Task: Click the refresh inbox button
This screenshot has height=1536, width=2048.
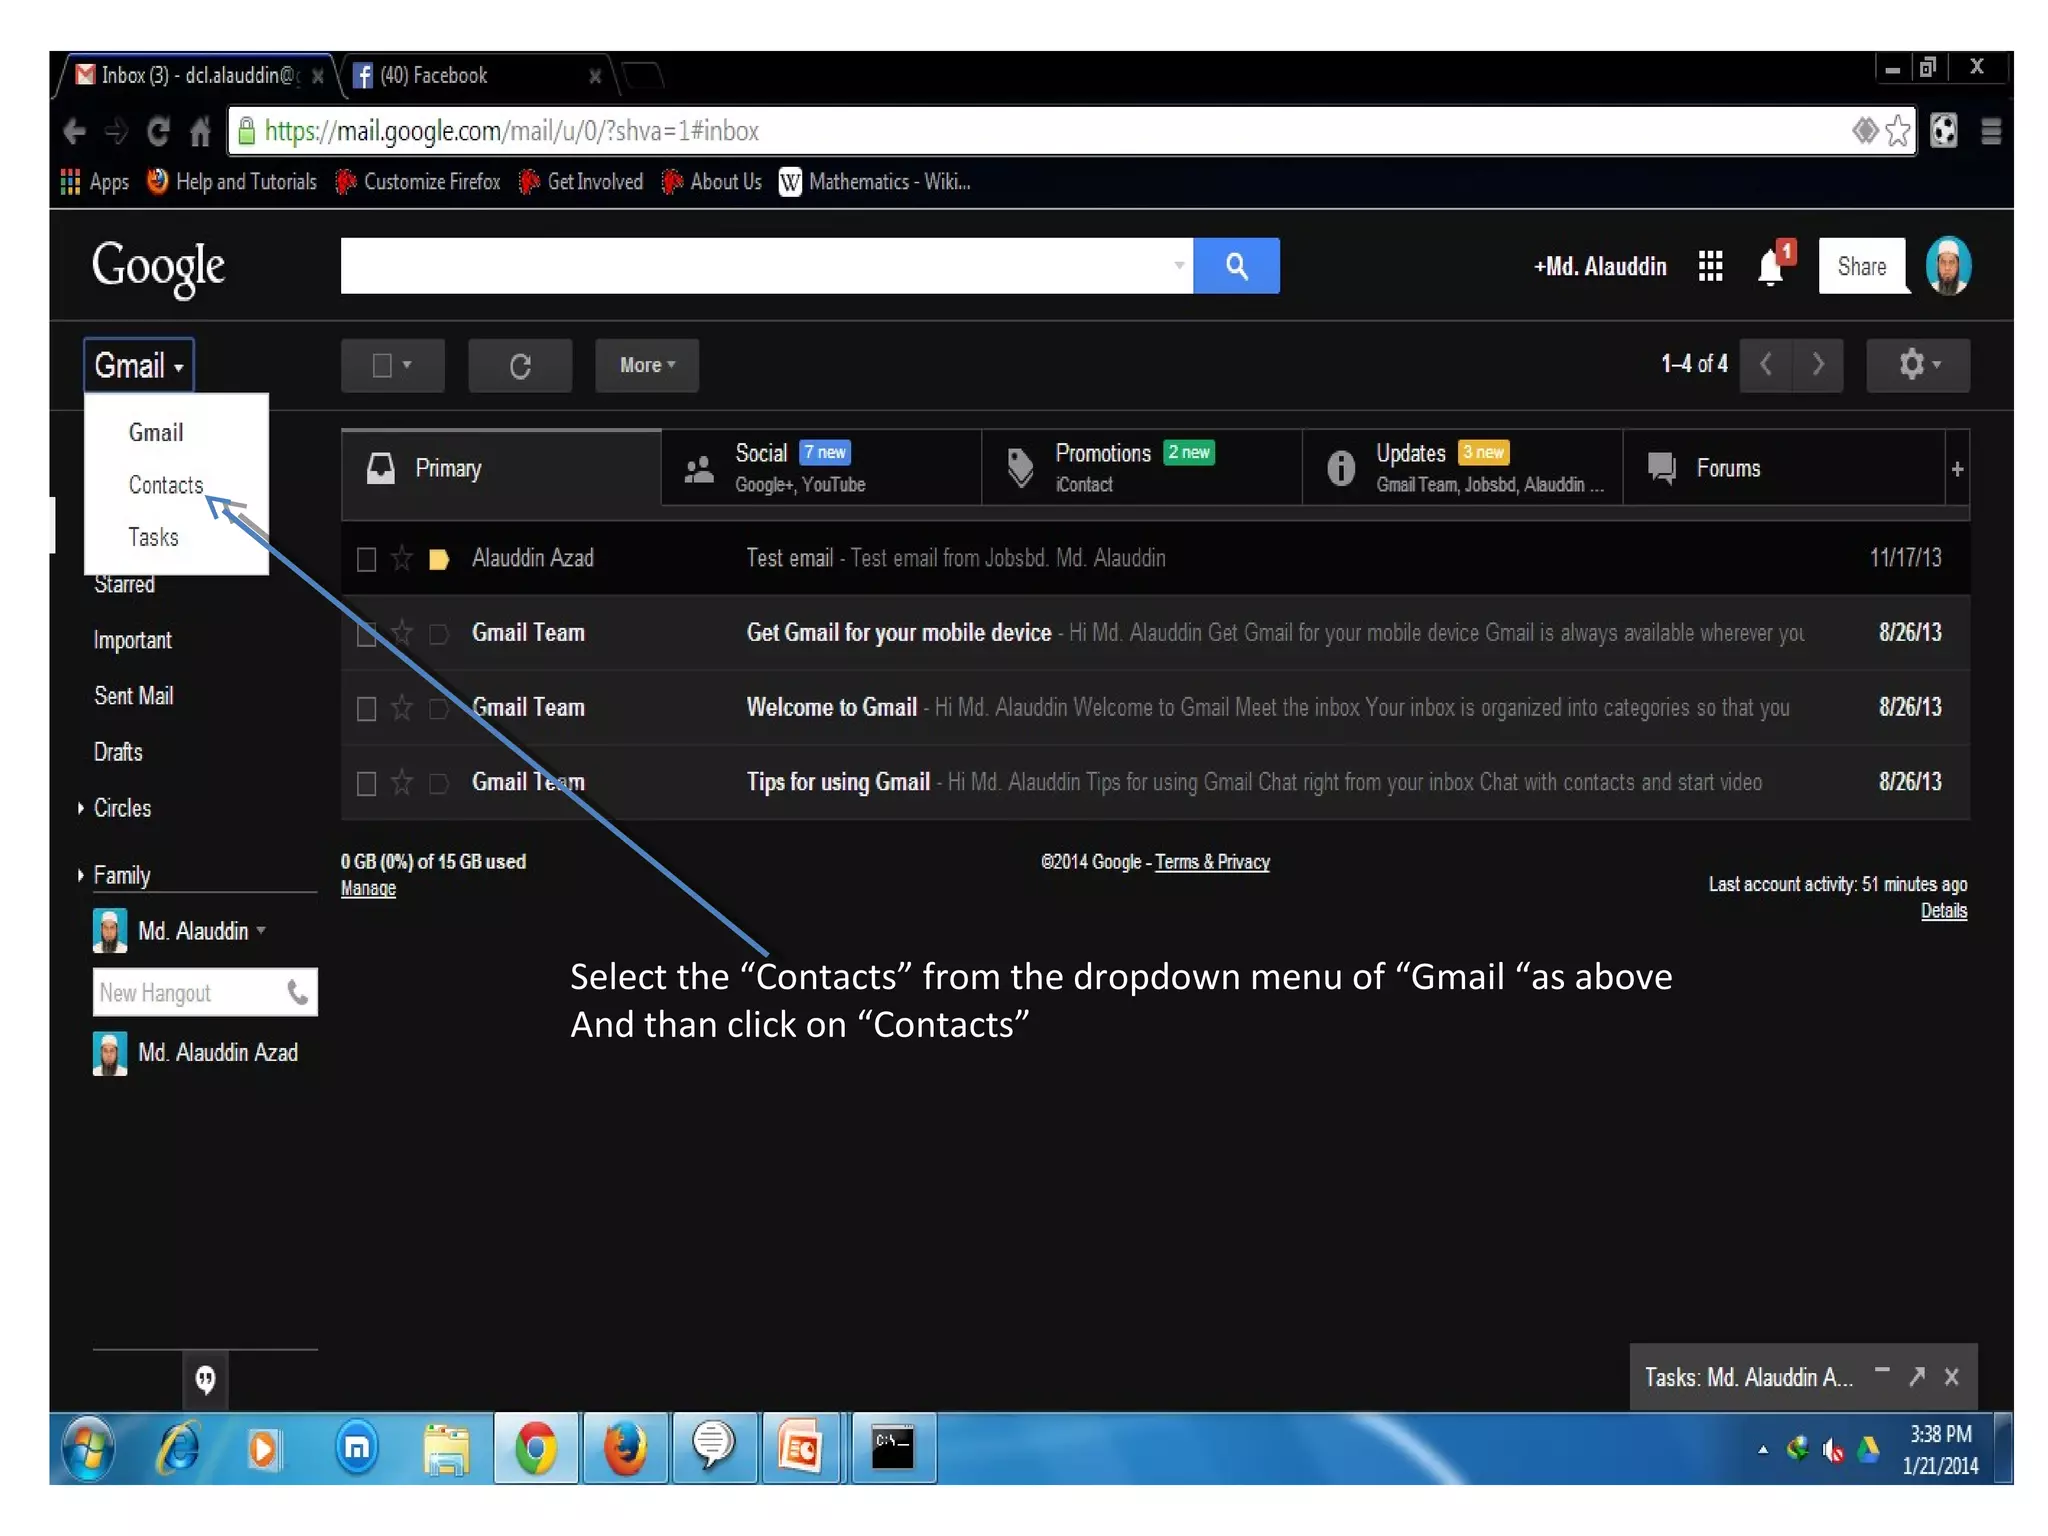Action: pyautogui.click(x=520, y=366)
